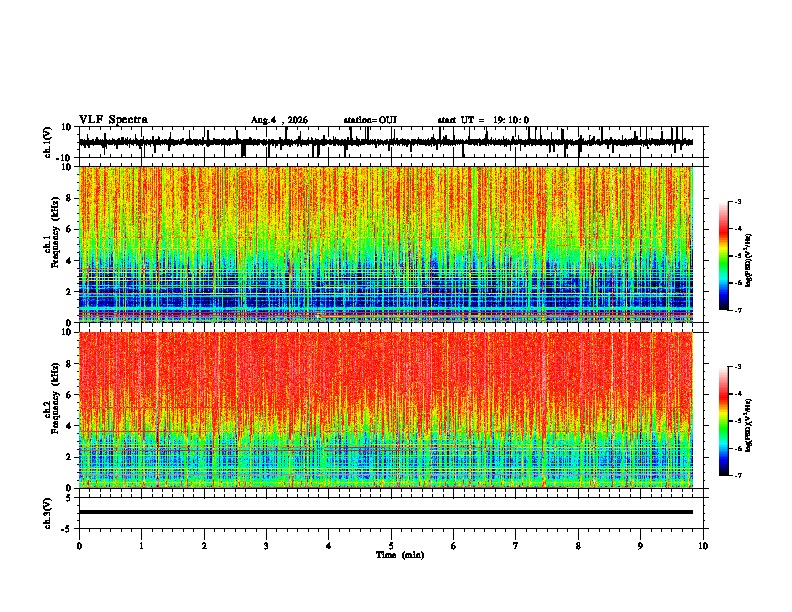
Task: Click the "-3" label on ch.1 colorbar
Action: 737,201
